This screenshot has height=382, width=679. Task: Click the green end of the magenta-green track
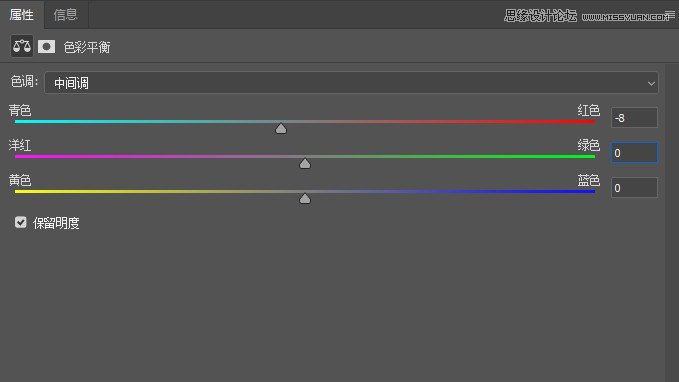[x=587, y=156]
